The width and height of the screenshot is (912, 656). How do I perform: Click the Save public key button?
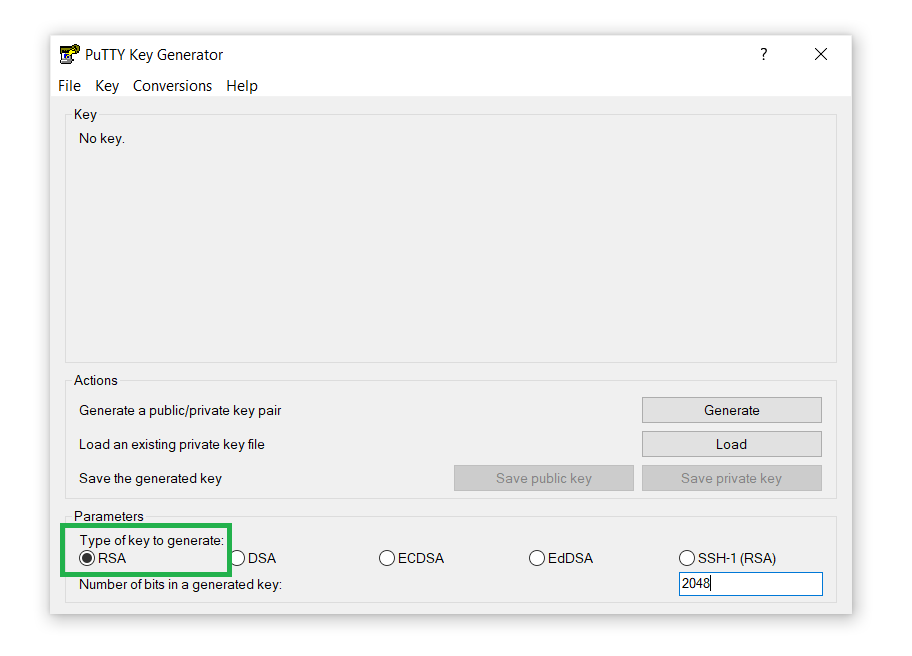coord(544,478)
